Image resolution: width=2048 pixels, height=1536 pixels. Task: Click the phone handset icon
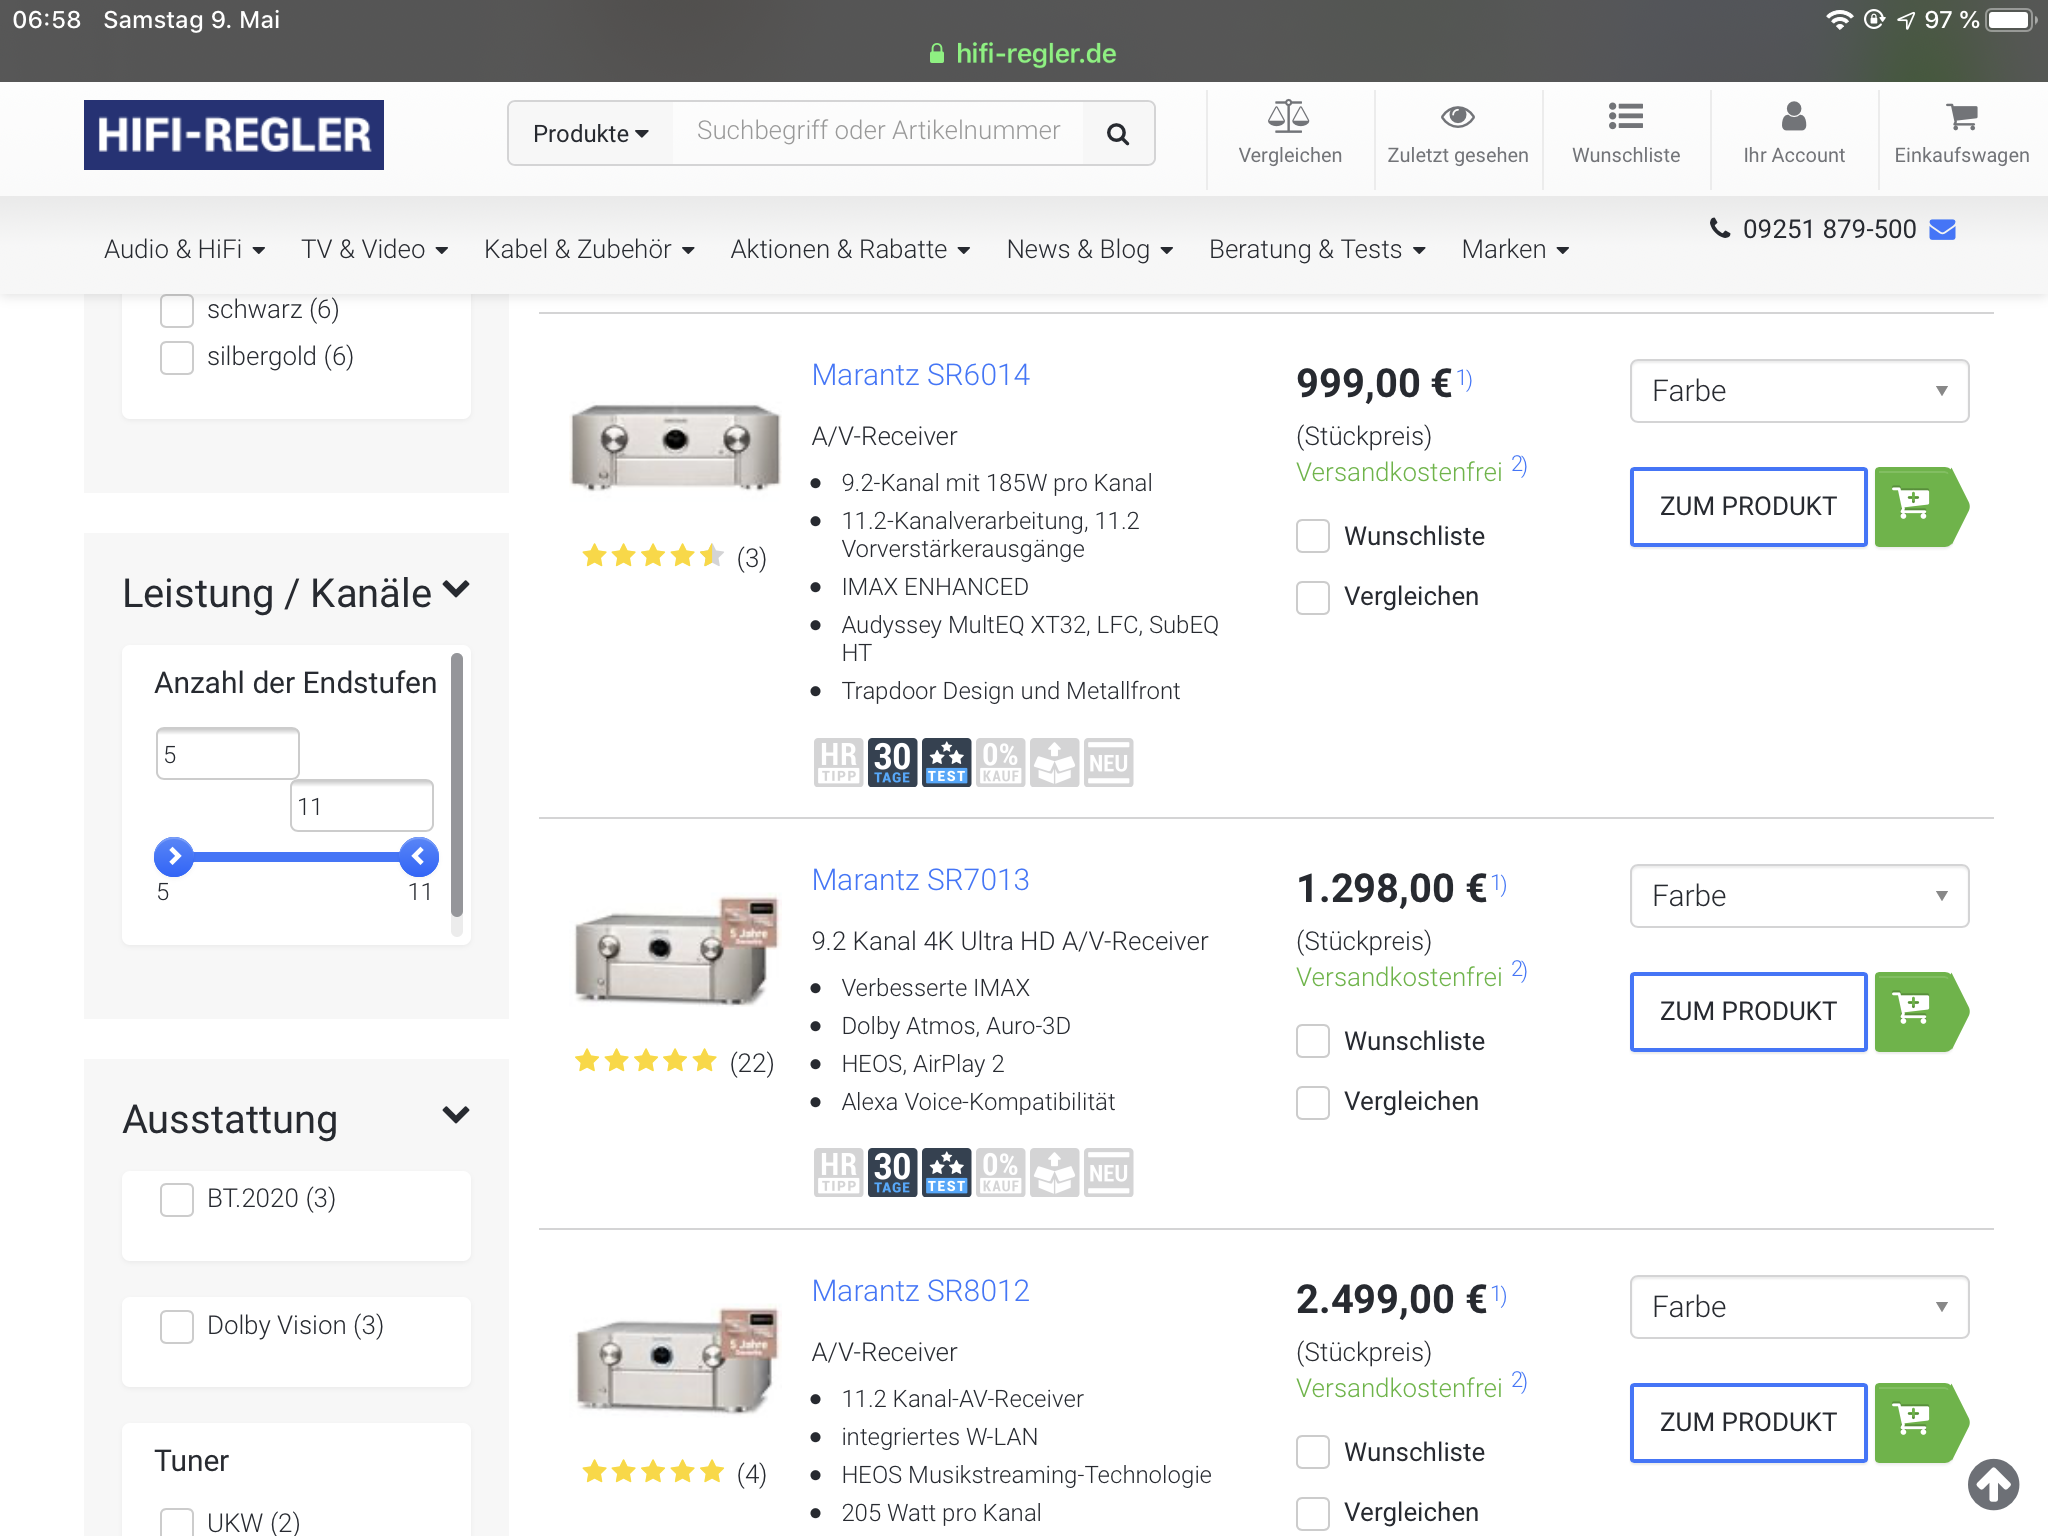1720,229
